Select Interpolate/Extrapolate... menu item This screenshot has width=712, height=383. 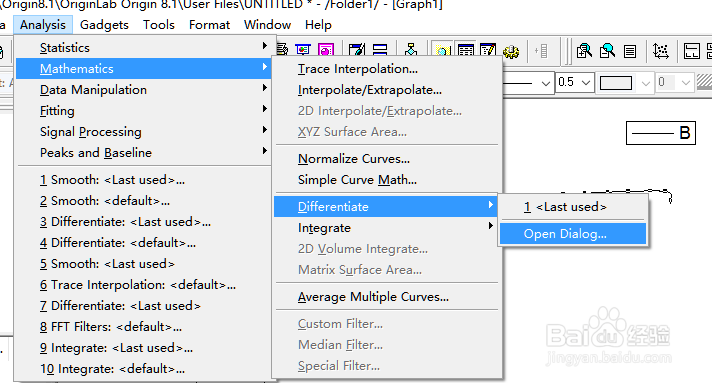tap(386, 90)
